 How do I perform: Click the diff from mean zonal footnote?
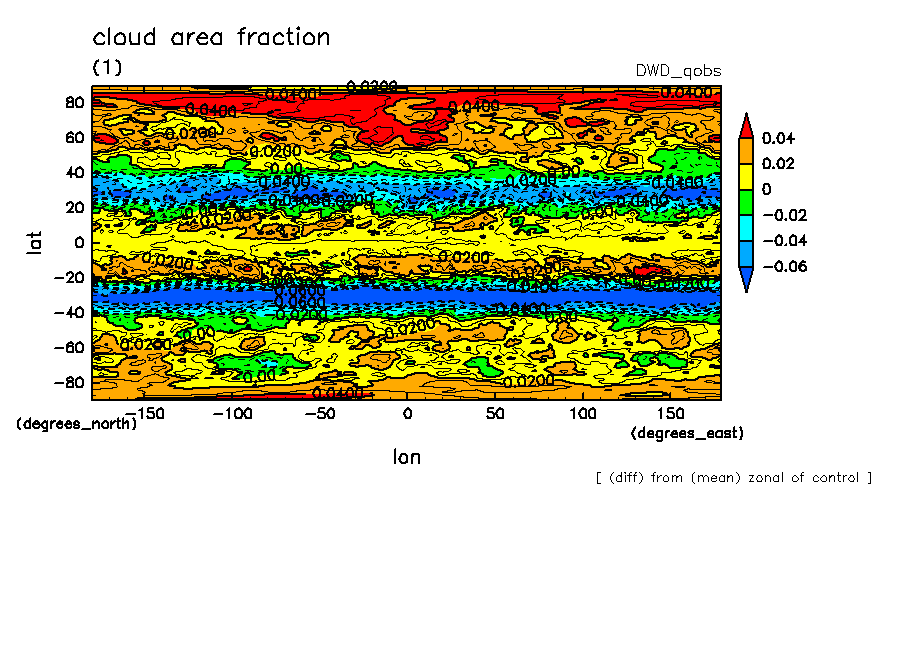(733, 478)
